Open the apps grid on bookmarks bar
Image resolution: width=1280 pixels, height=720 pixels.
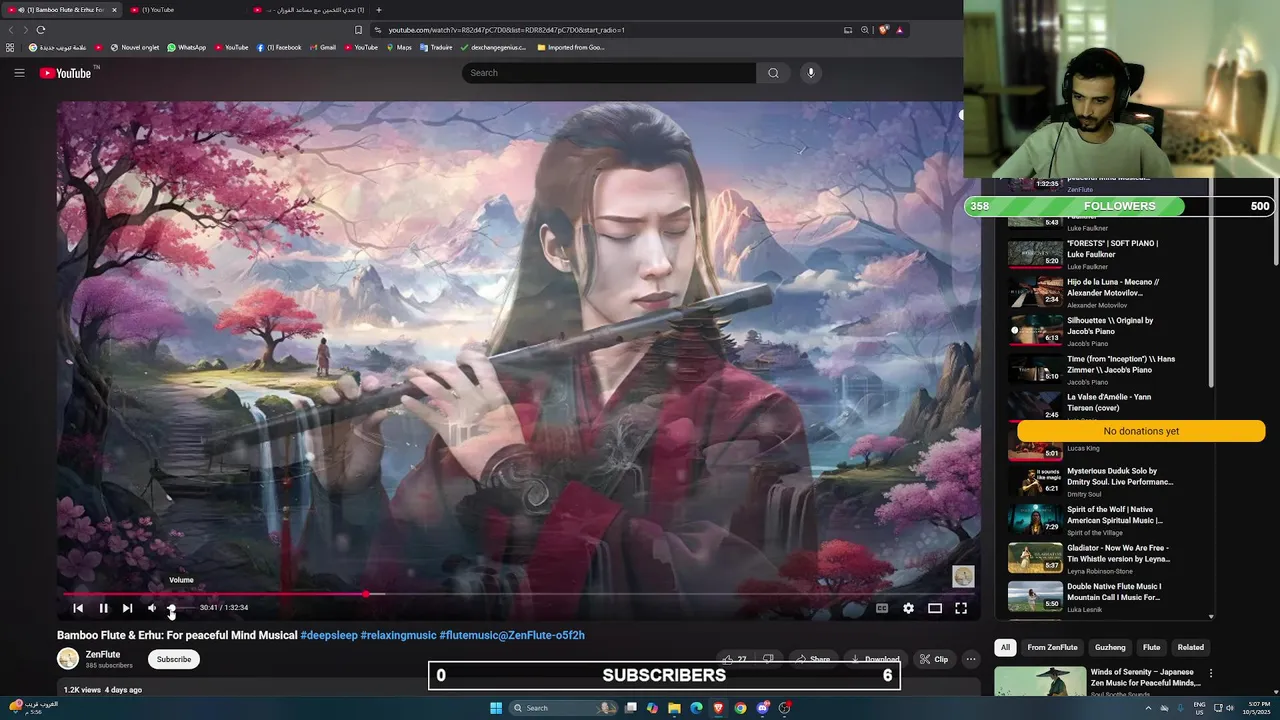click(10, 47)
